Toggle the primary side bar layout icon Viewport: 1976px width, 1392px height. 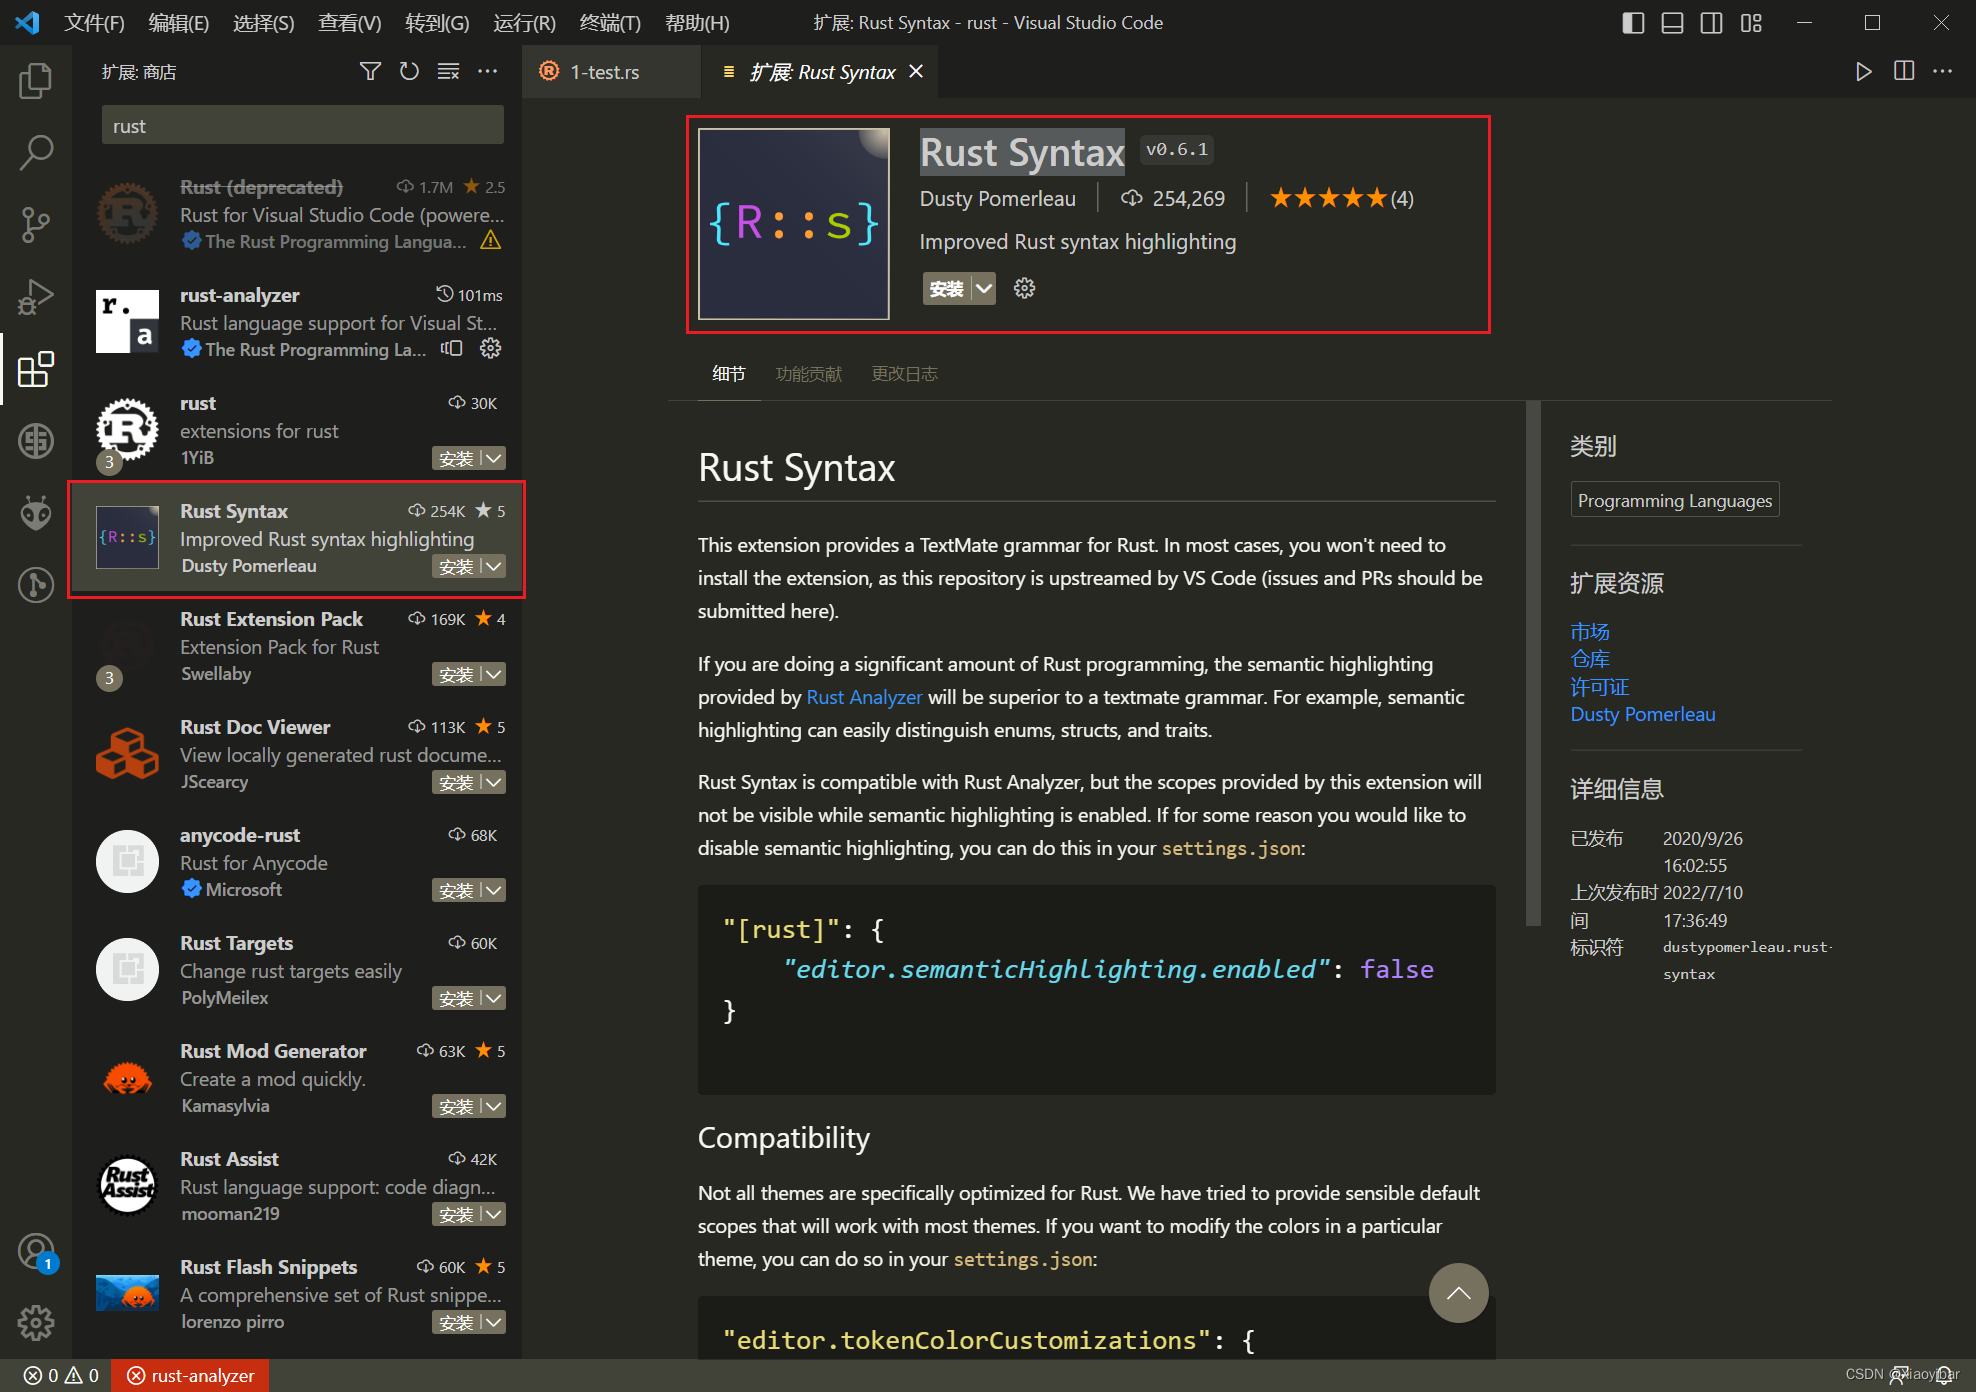click(x=1633, y=22)
